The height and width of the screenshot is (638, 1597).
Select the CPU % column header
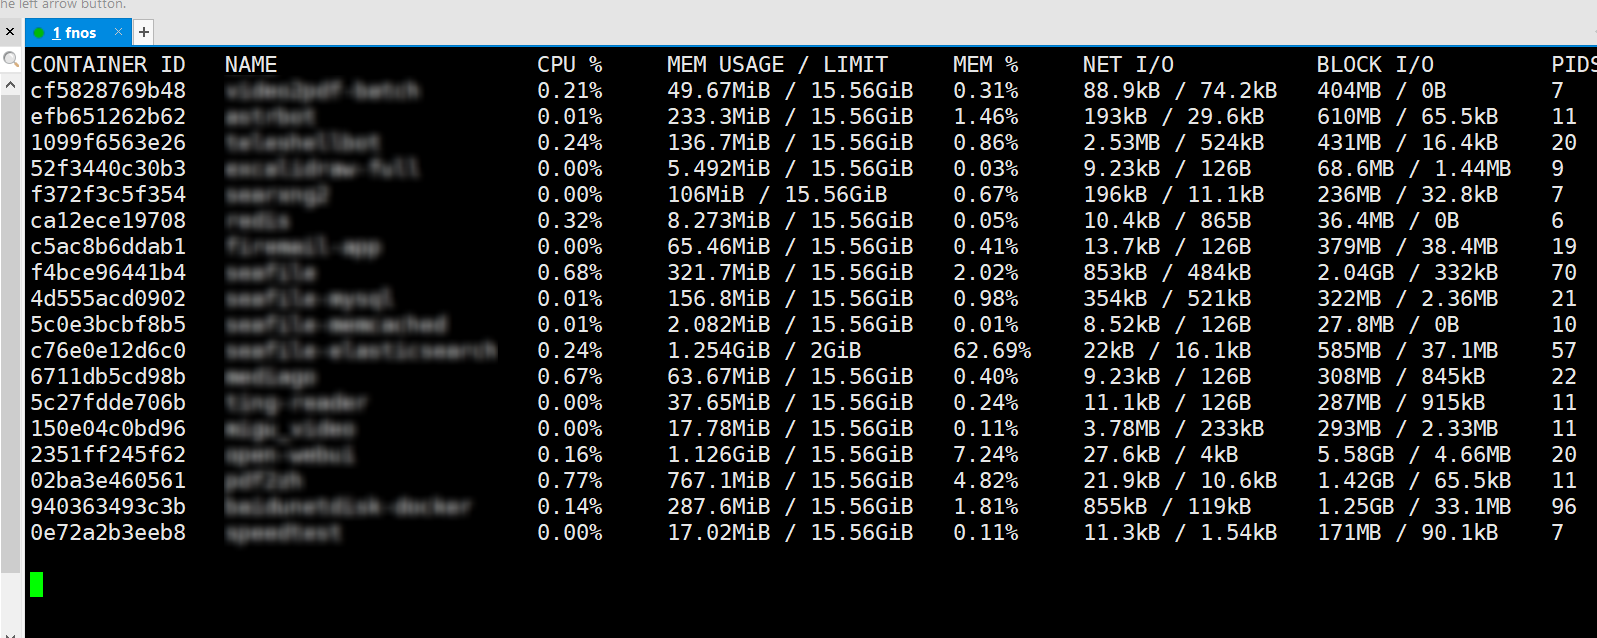pyautogui.click(x=569, y=65)
